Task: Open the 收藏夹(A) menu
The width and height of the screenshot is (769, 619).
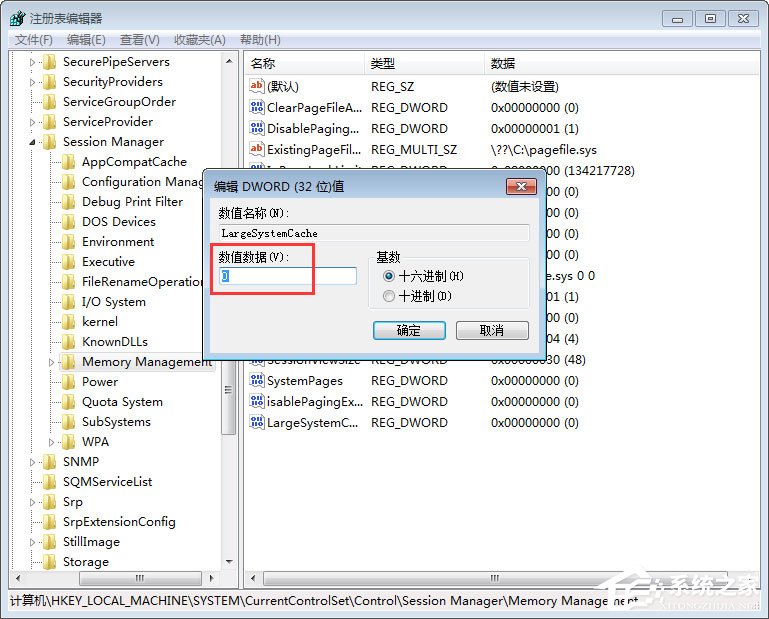Action: (200, 40)
